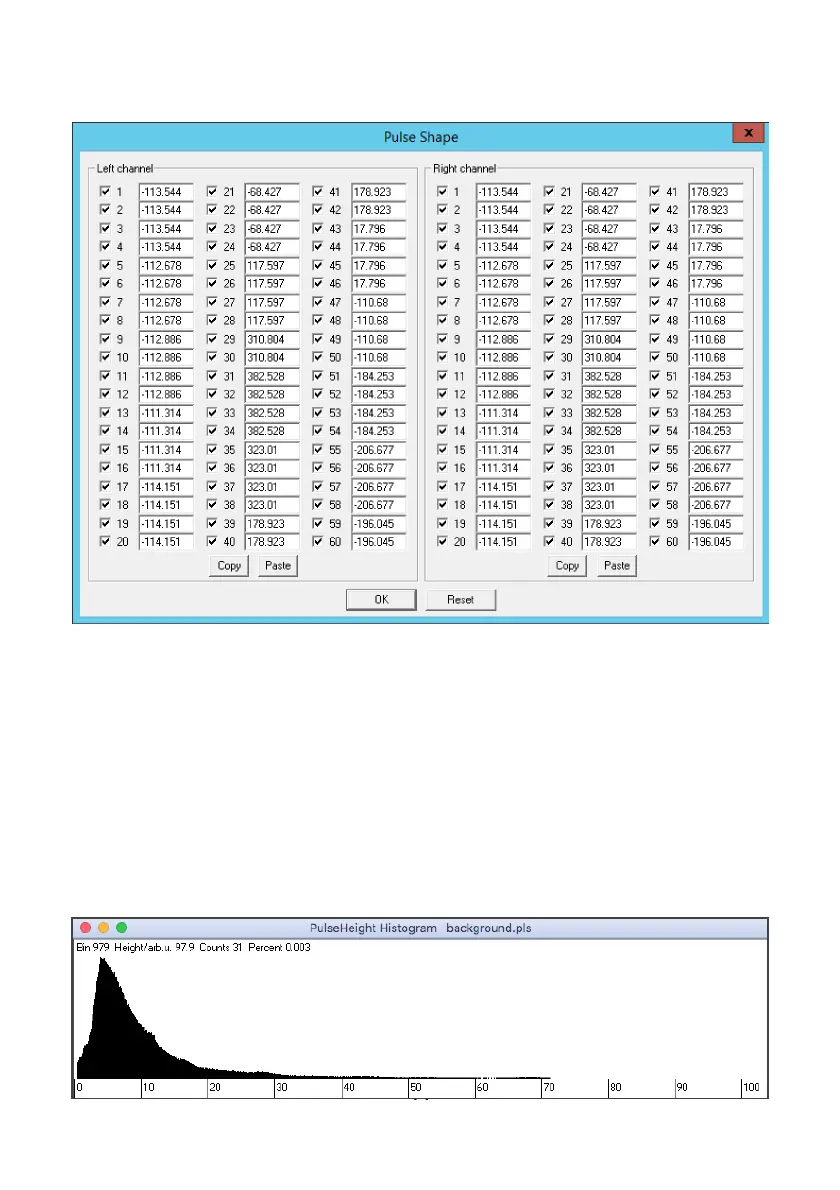
Task: Toggle Left channel checkbox 40
Action: (x=212, y=541)
